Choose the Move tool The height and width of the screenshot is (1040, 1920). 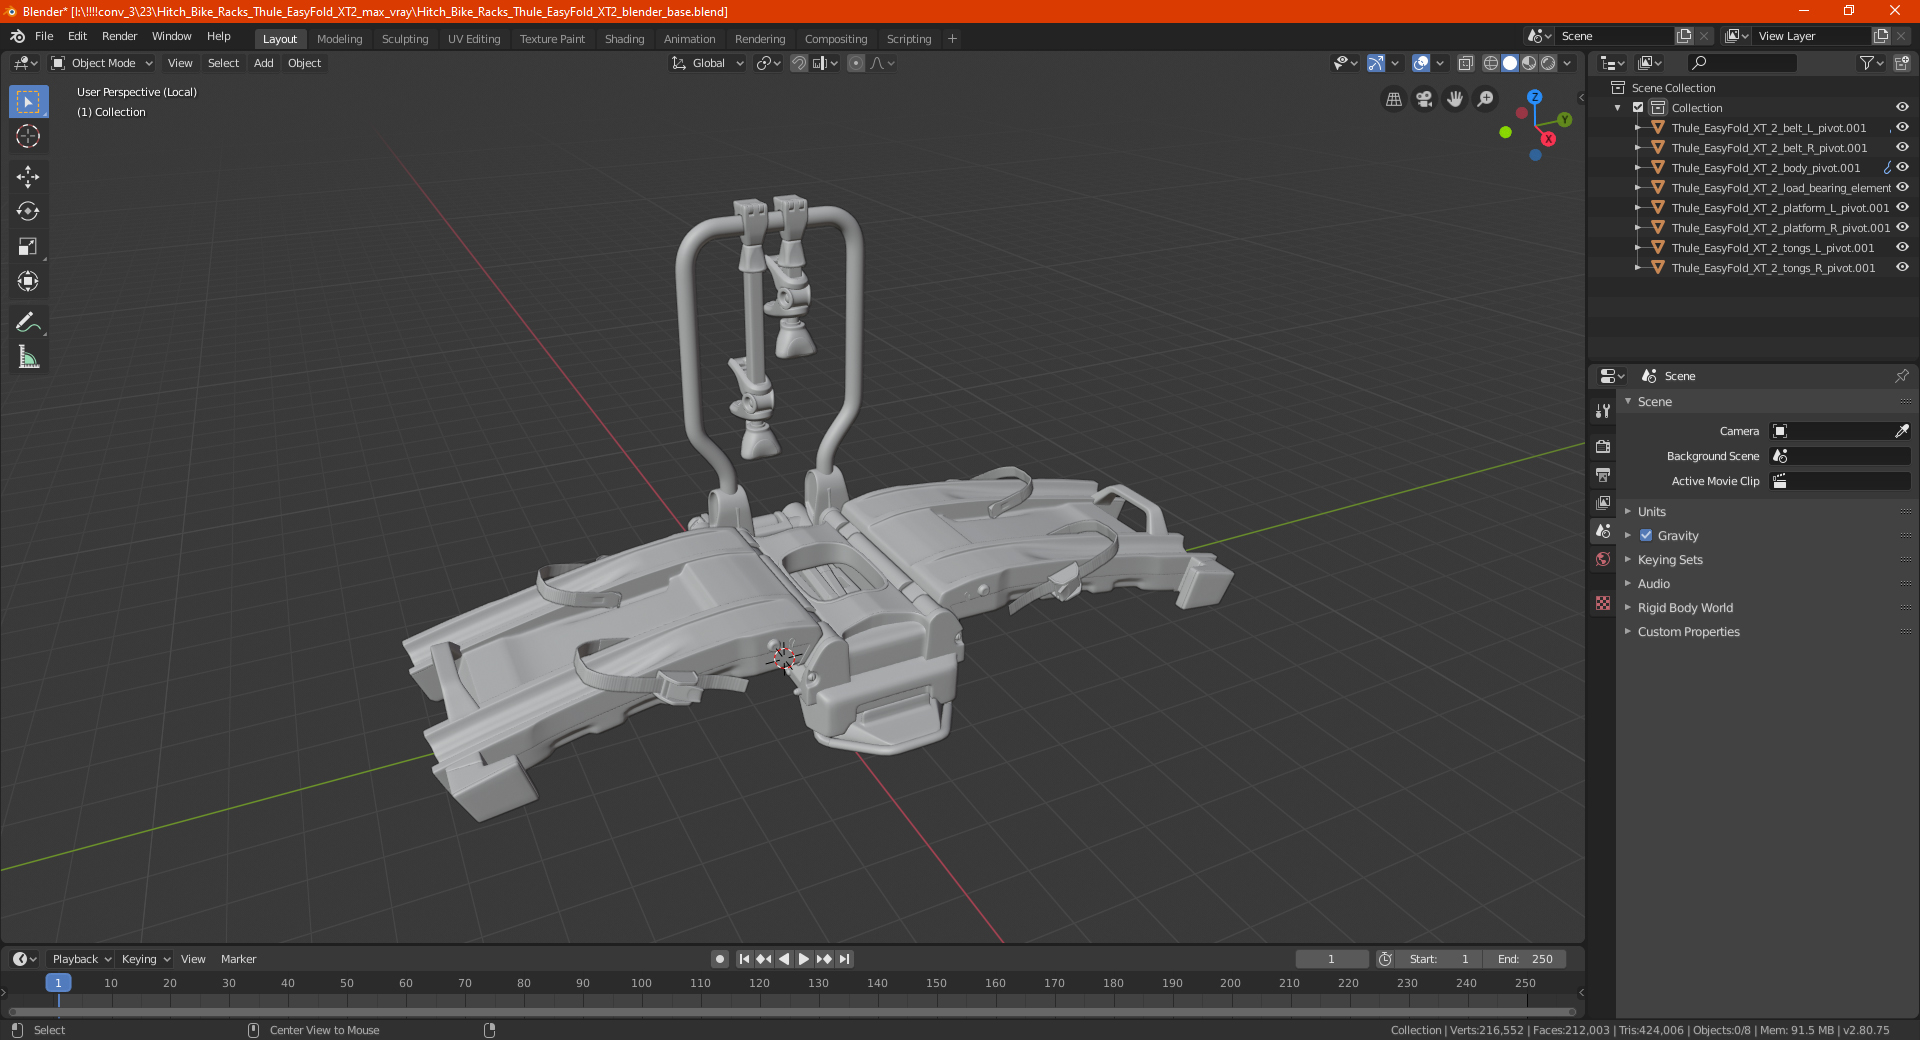coord(28,177)
